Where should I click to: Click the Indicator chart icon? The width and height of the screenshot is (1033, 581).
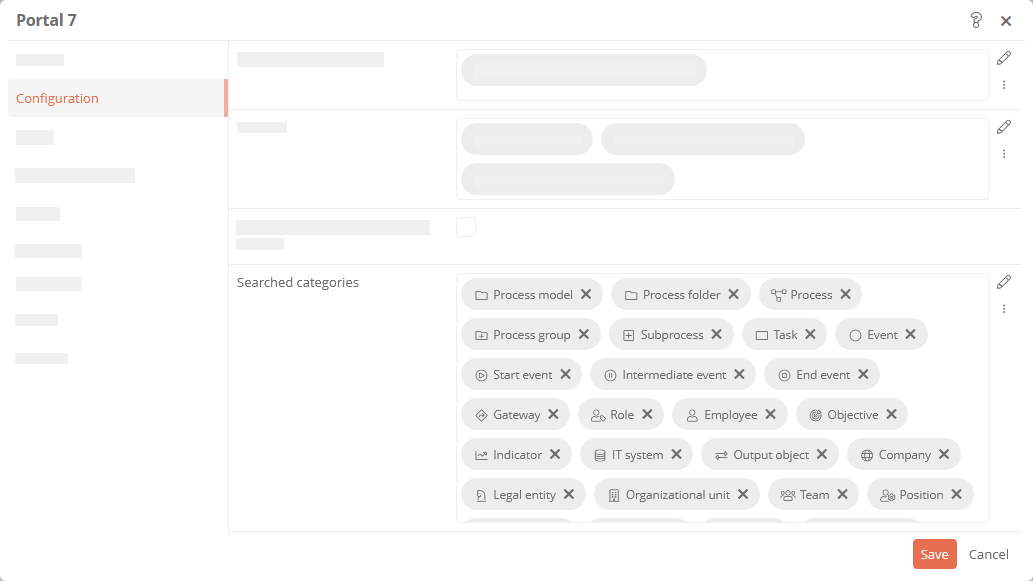(482, 455)
